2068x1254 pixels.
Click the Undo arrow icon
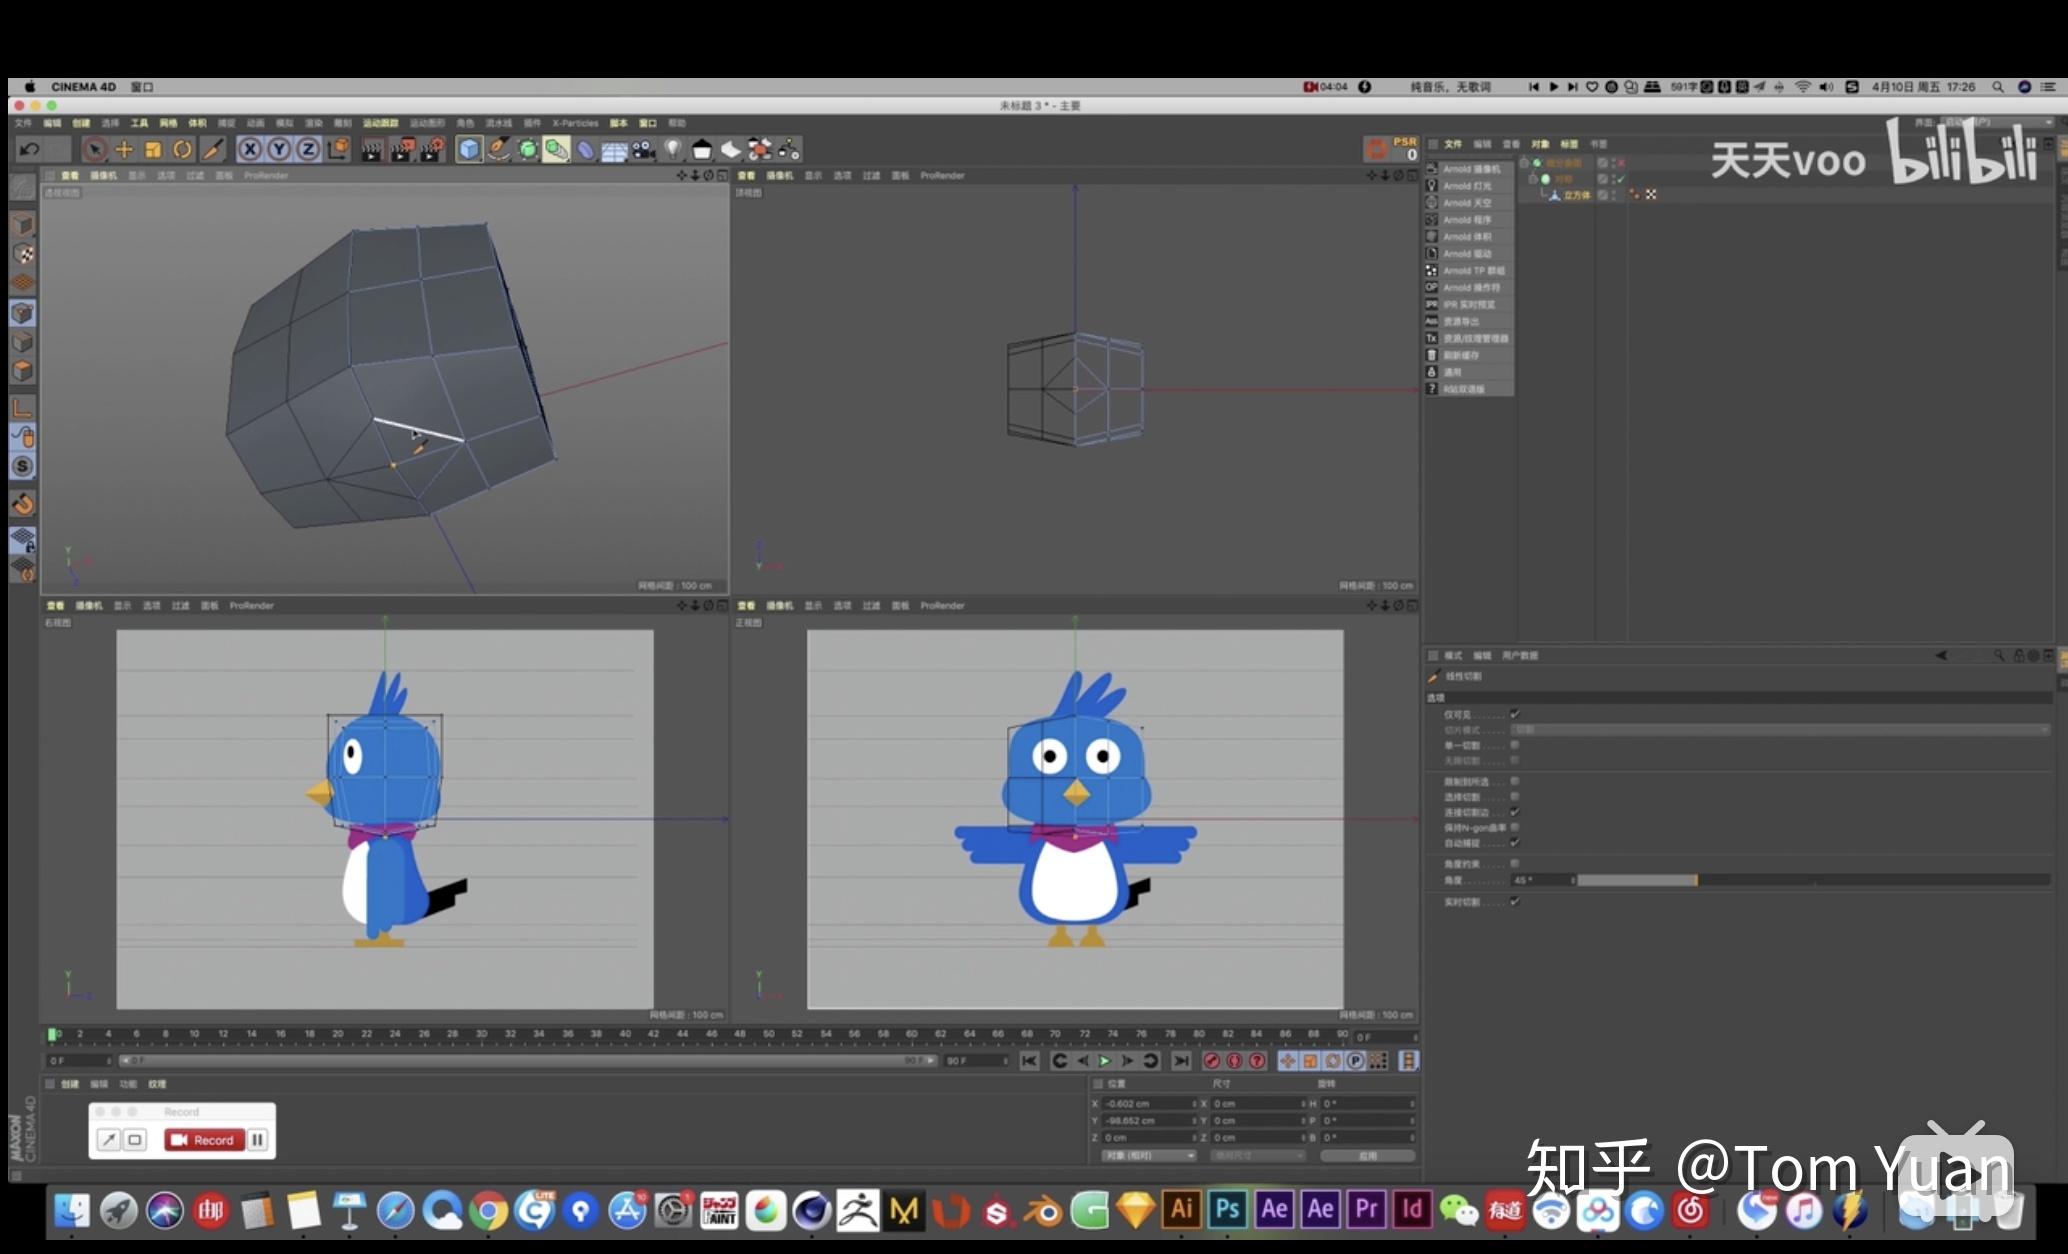pyautogui.click(x=29, y=150)
